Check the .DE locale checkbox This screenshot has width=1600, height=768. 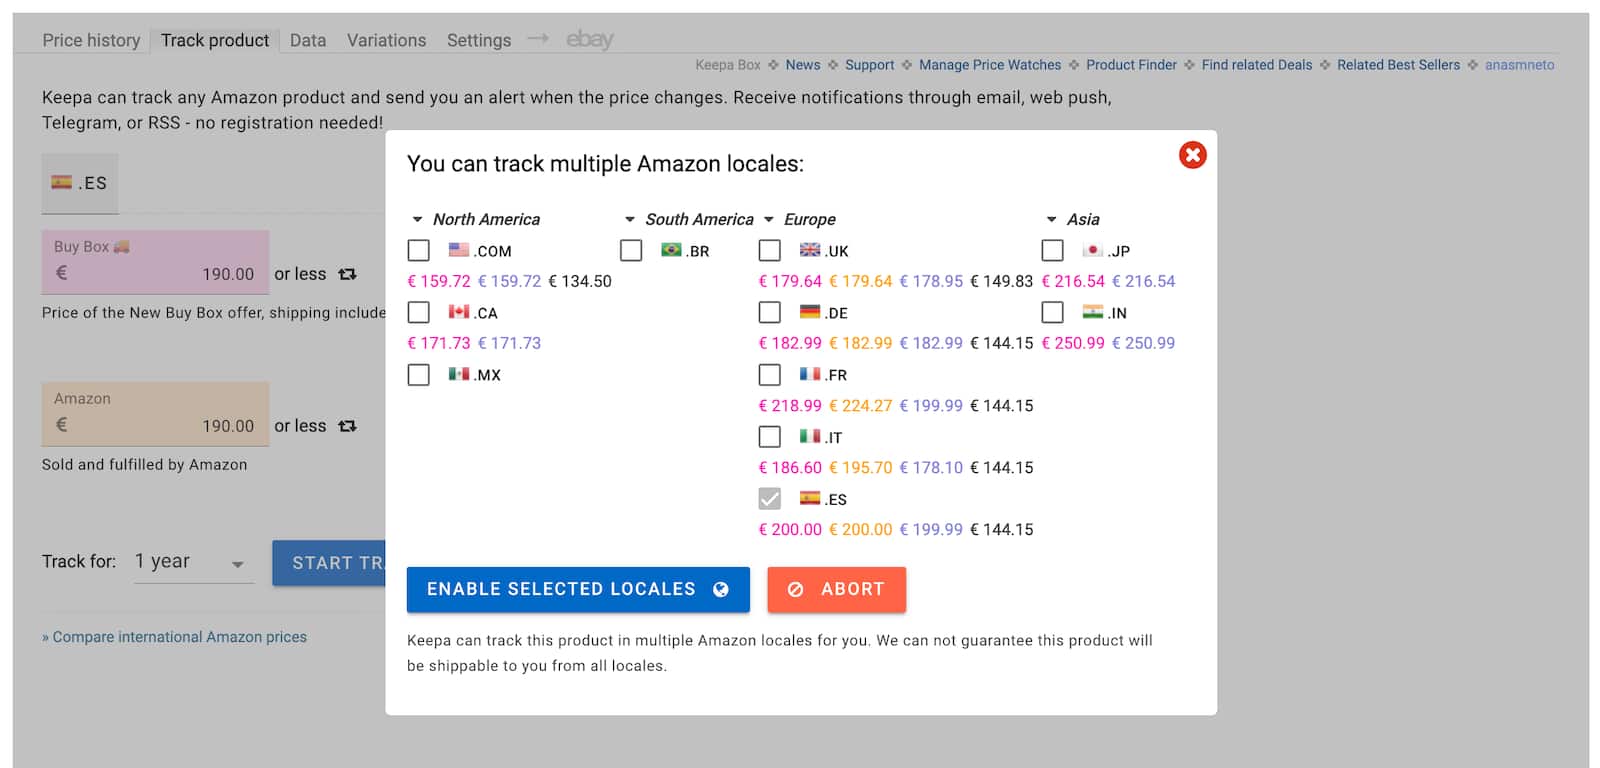770,312
